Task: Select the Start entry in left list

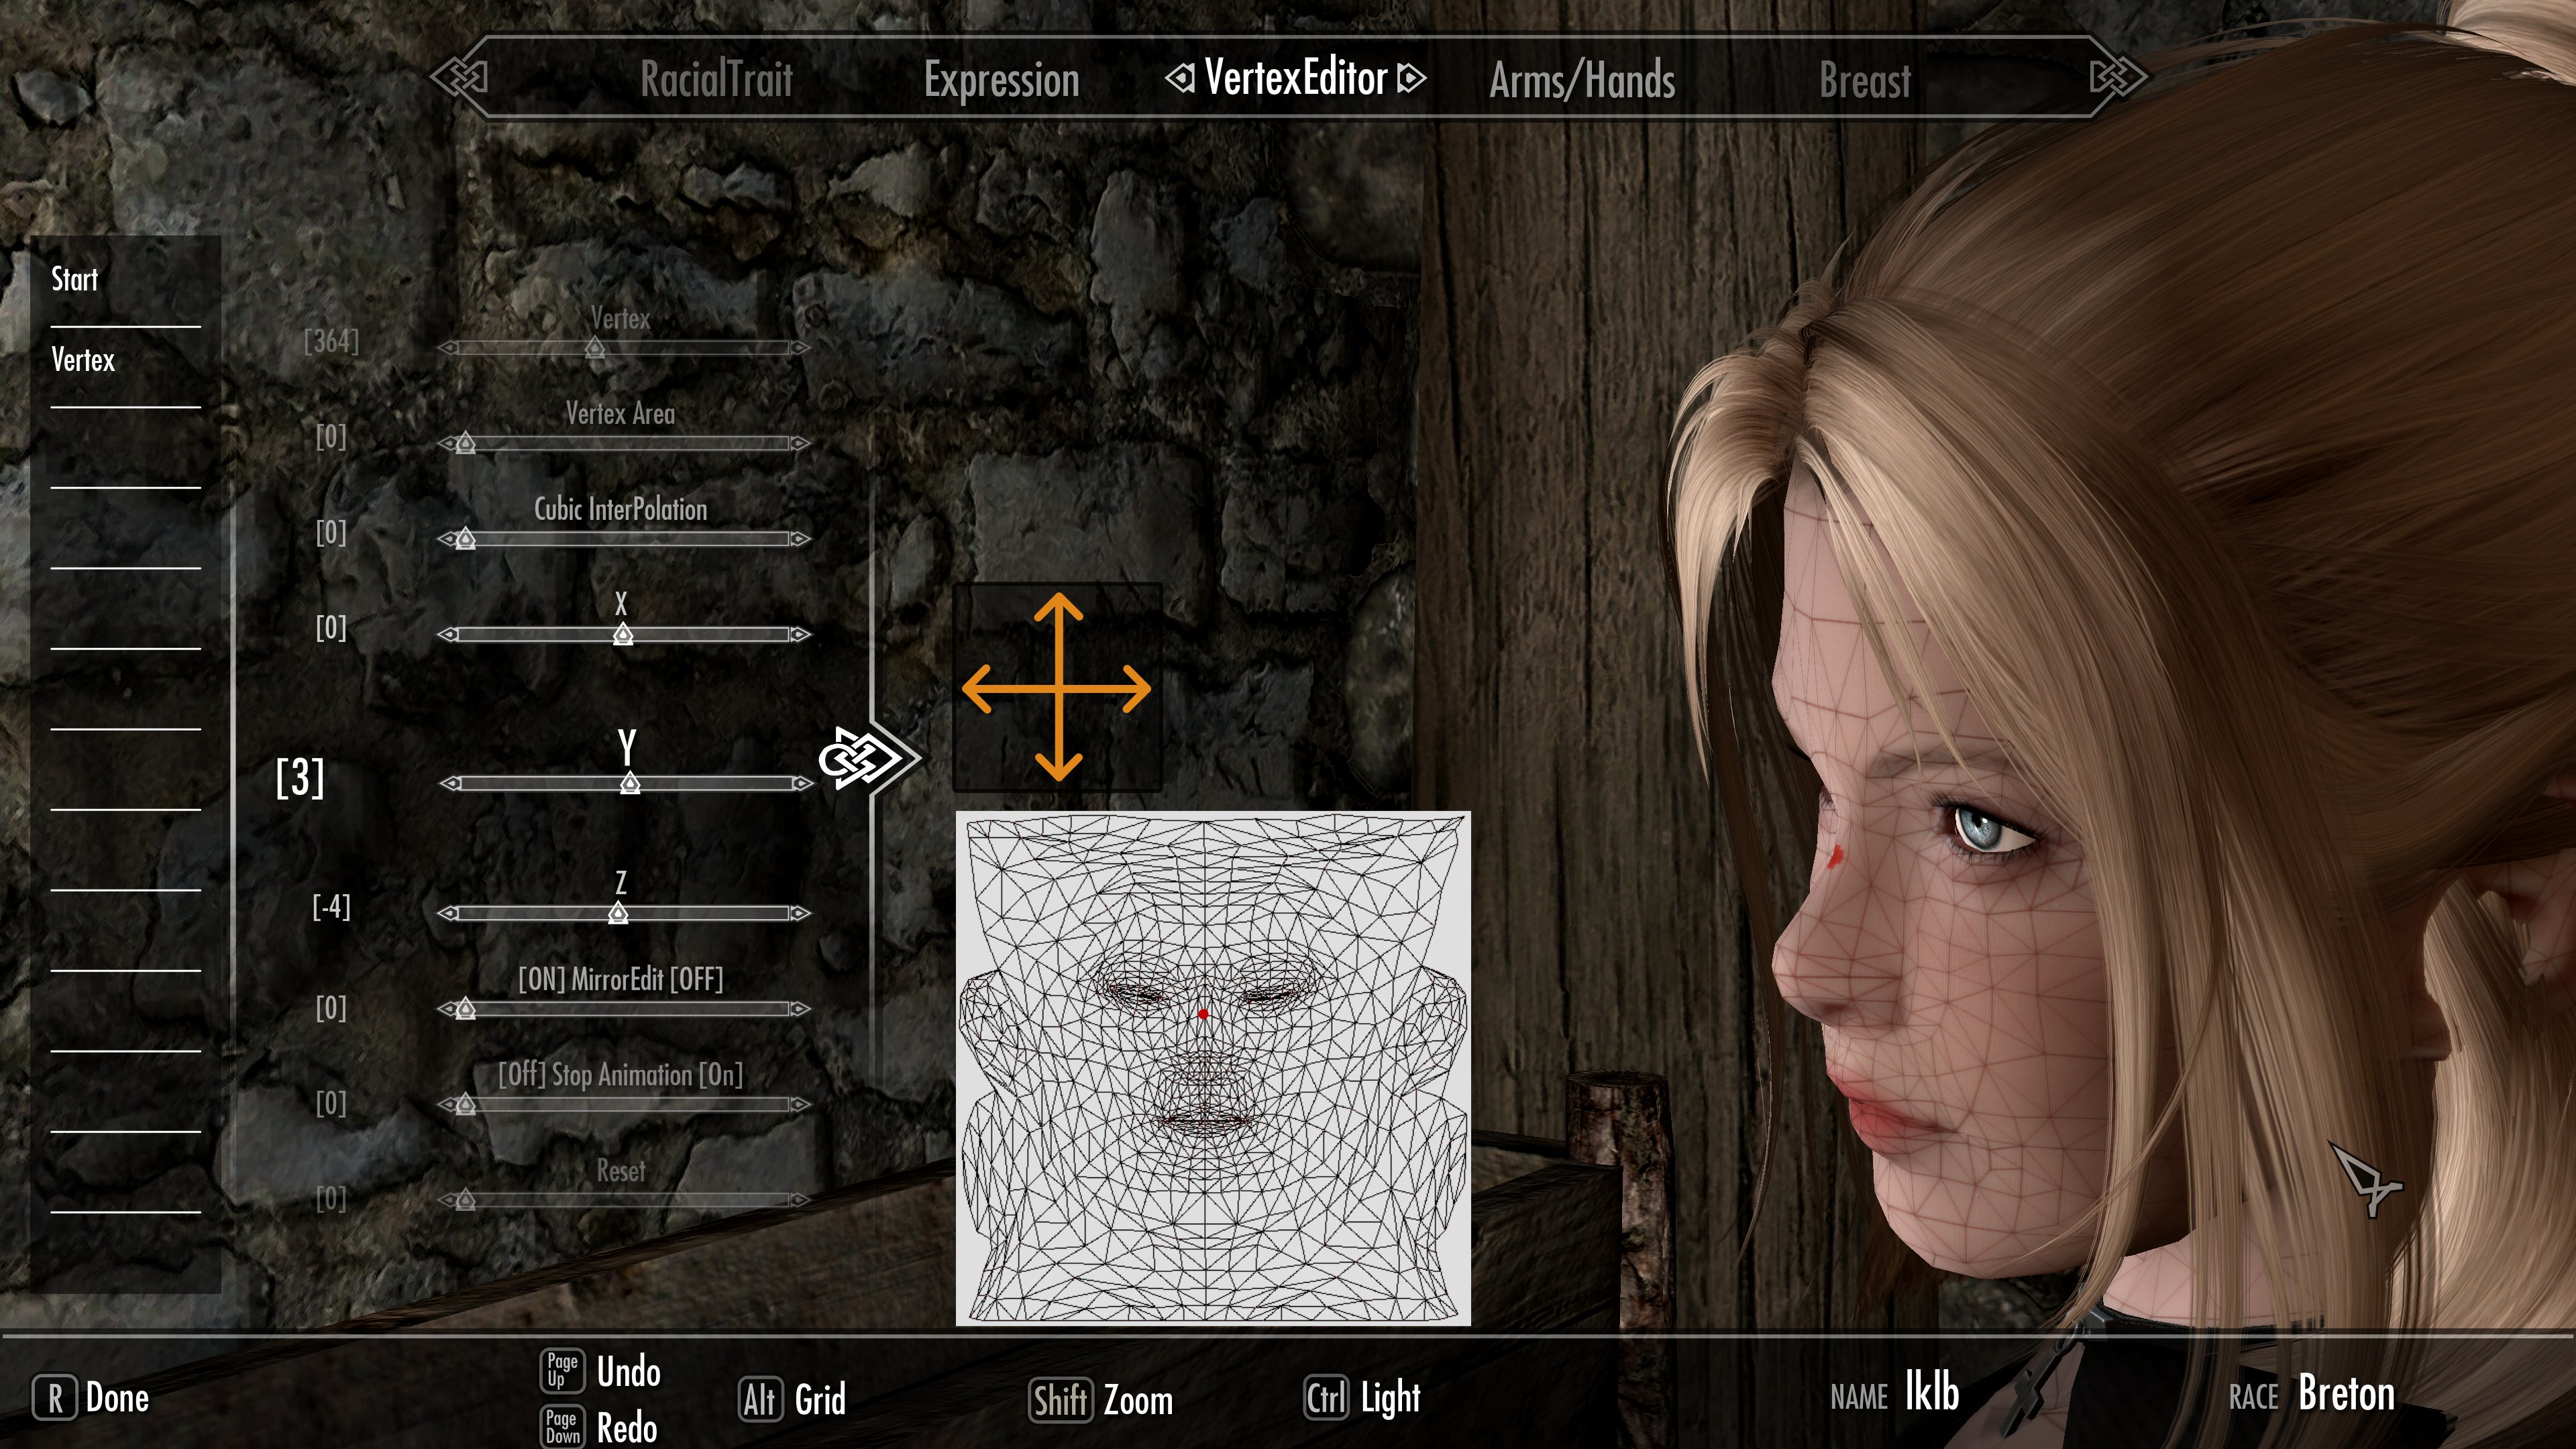Action: pos(75,279)
